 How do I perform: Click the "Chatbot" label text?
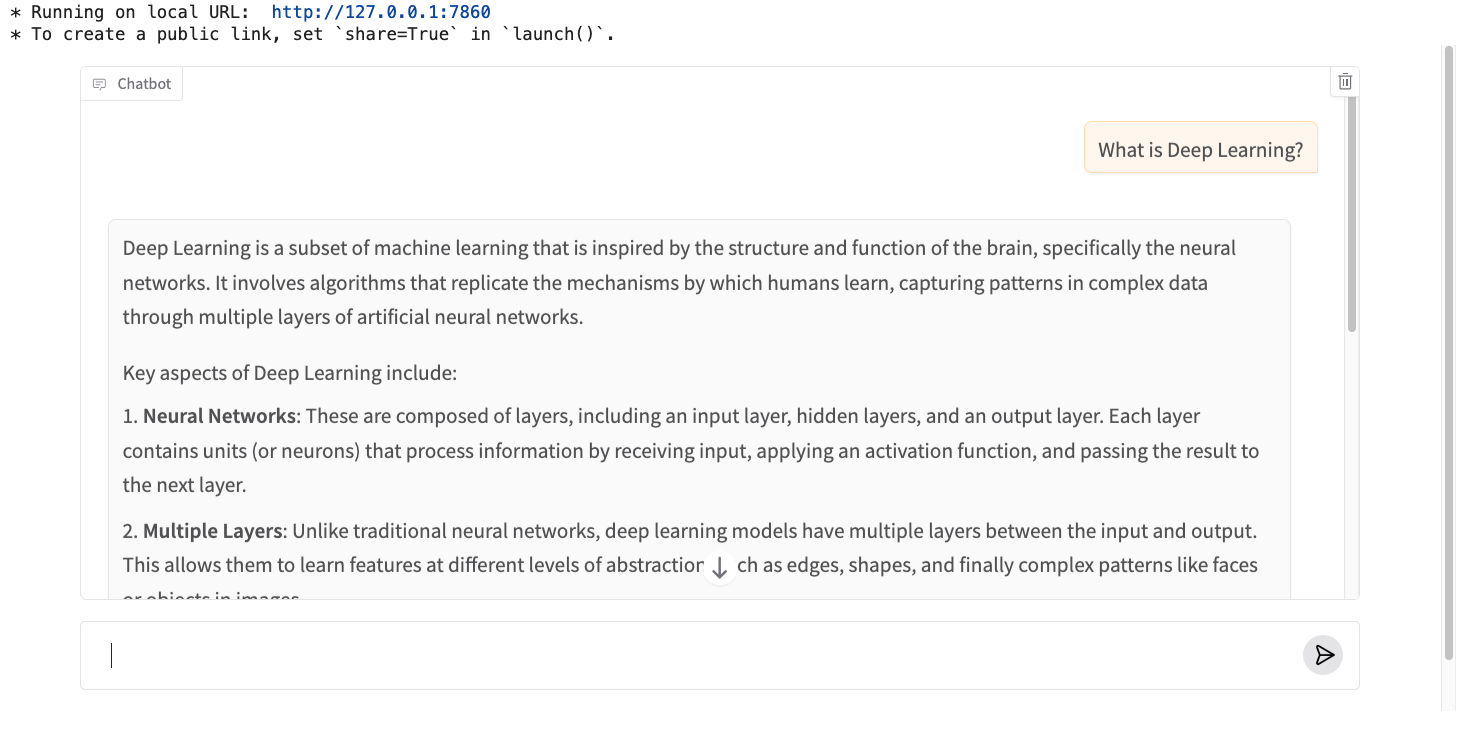click(144, 84)
